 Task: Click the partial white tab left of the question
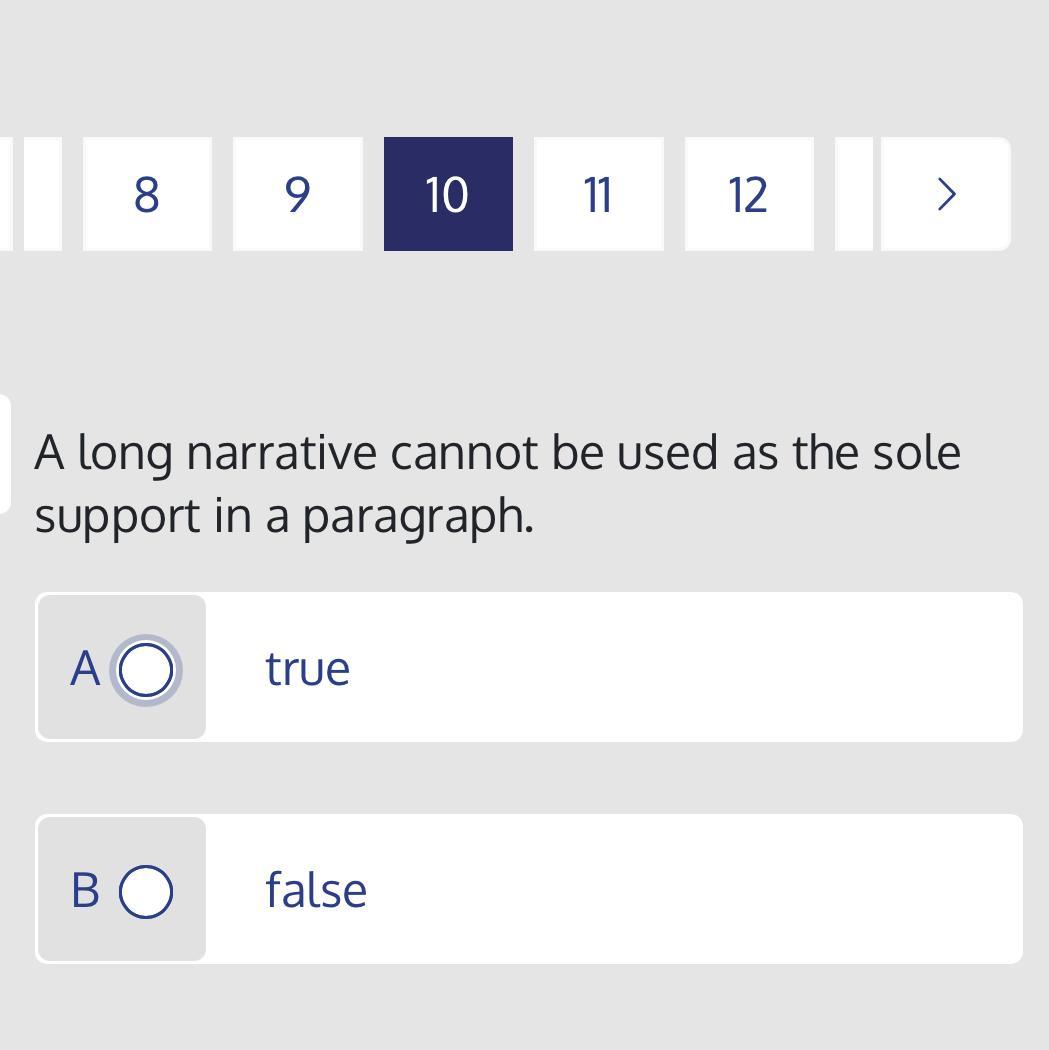tap(4, 452)
